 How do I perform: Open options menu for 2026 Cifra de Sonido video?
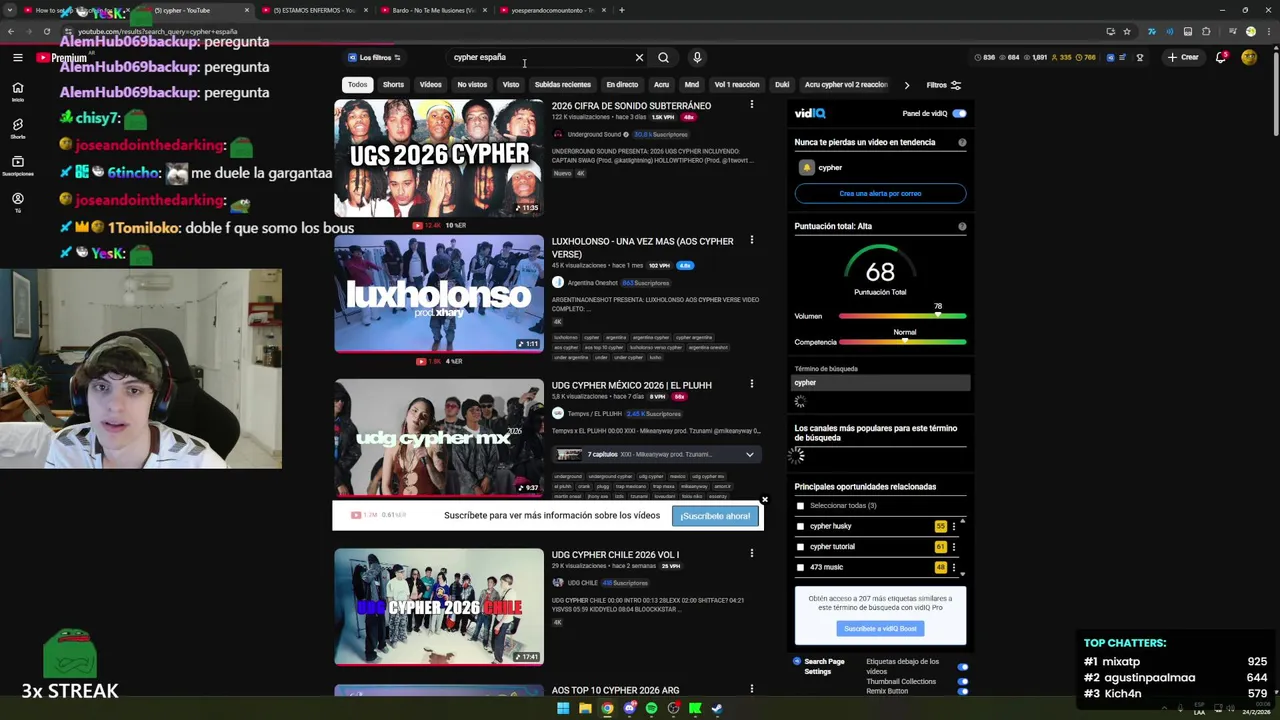[752, 104]
